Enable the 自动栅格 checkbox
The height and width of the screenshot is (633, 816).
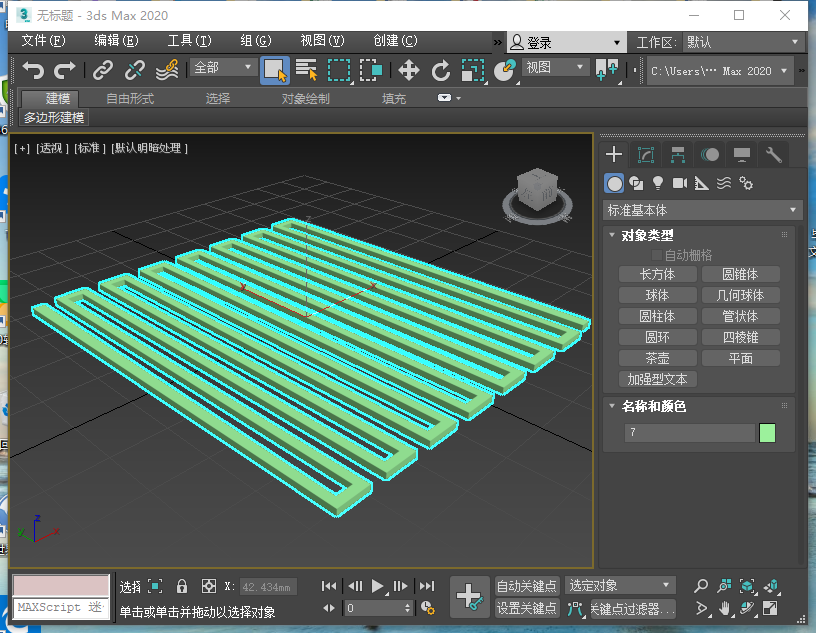pos(658,255)
